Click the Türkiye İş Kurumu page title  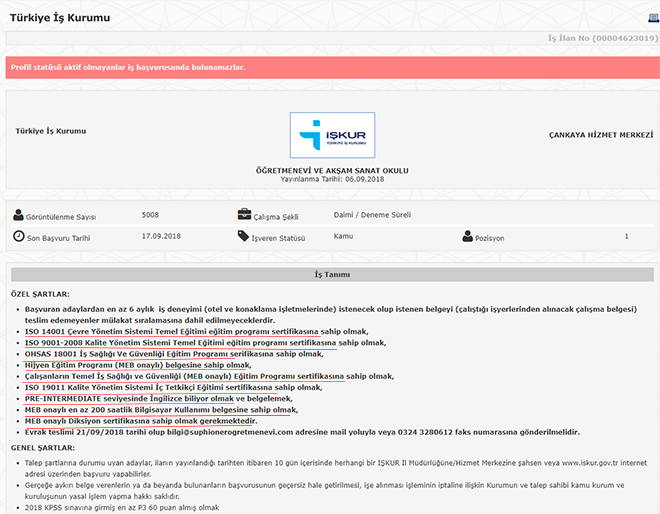tap(60, 18)
